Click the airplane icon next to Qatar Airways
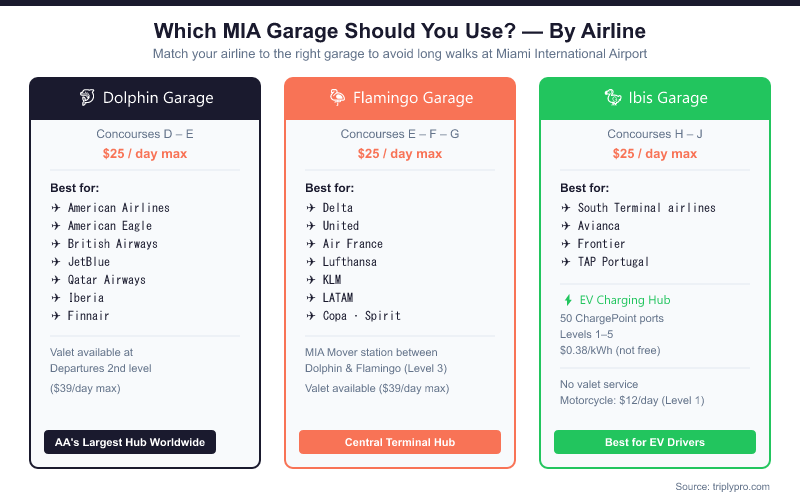This screenshot has height=500, width=800. (56, 280)
